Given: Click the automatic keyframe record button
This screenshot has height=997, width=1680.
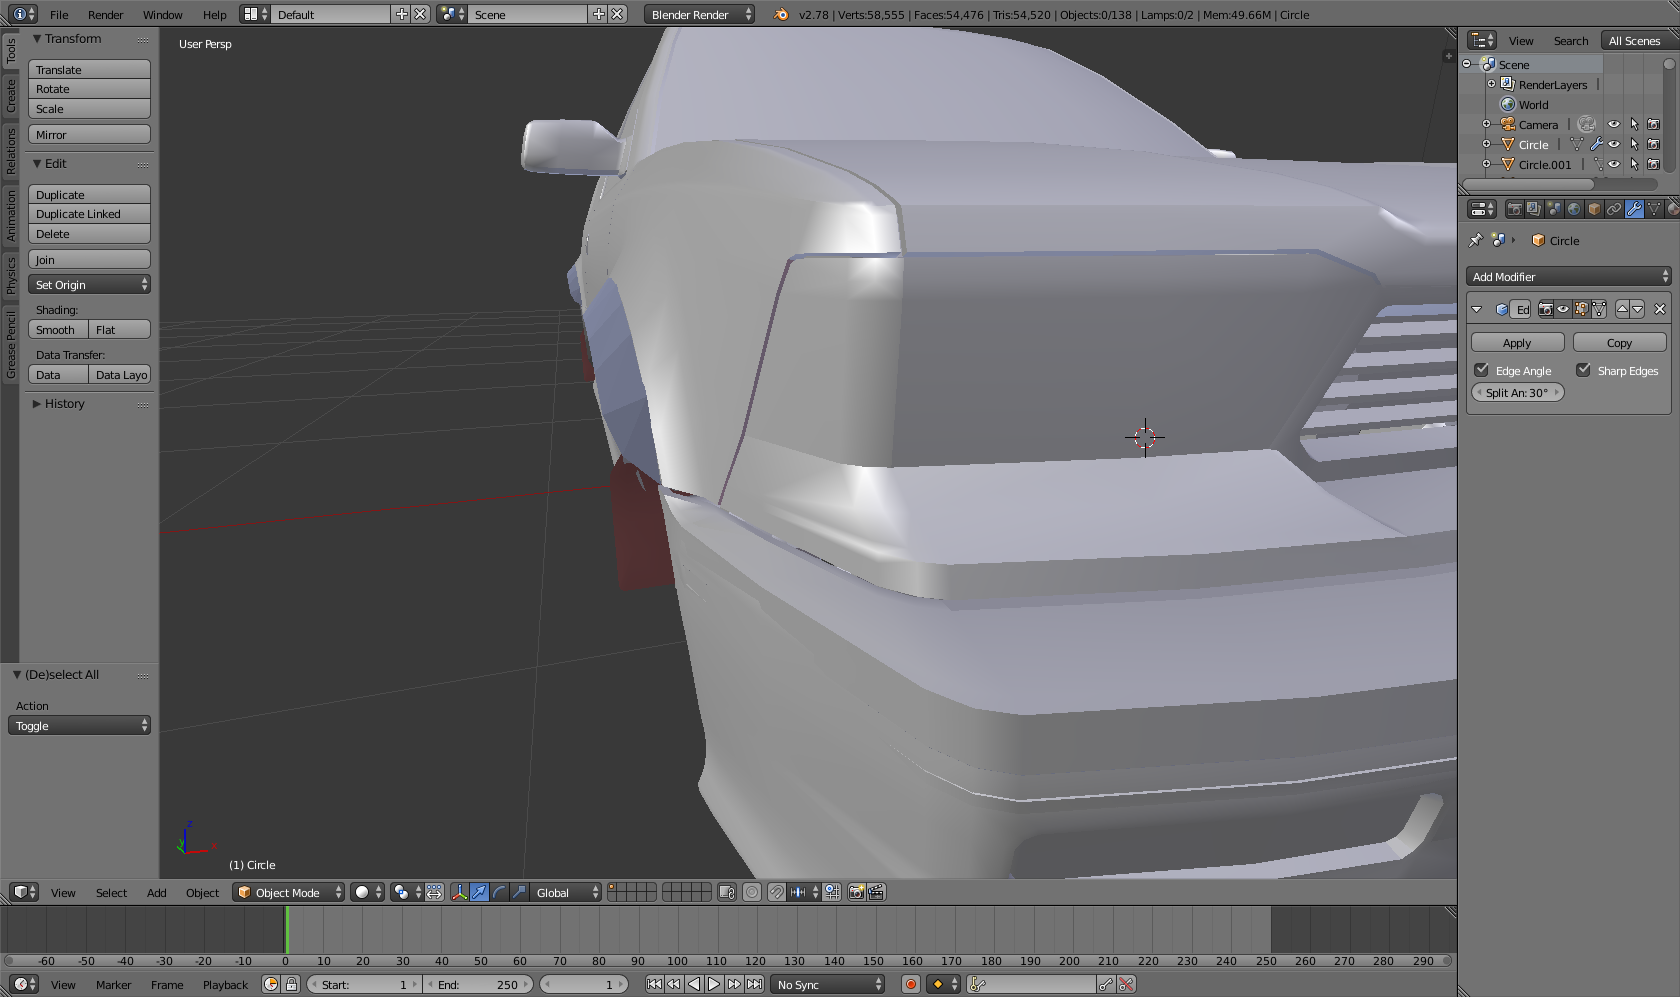Looking at the screenshot, I should coord(910,984).
